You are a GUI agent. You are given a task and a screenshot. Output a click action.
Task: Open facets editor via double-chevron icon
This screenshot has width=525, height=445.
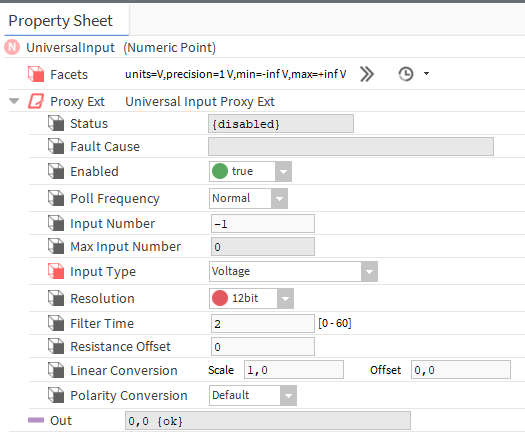[x=367, y=74]
